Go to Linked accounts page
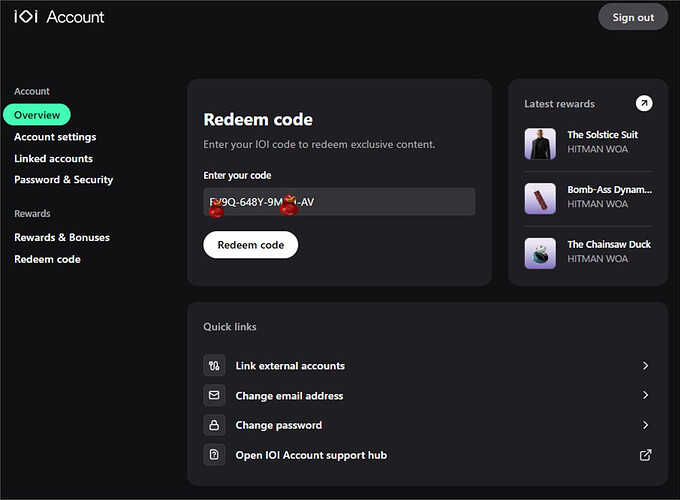680x500 pixels. pos(53,159)
